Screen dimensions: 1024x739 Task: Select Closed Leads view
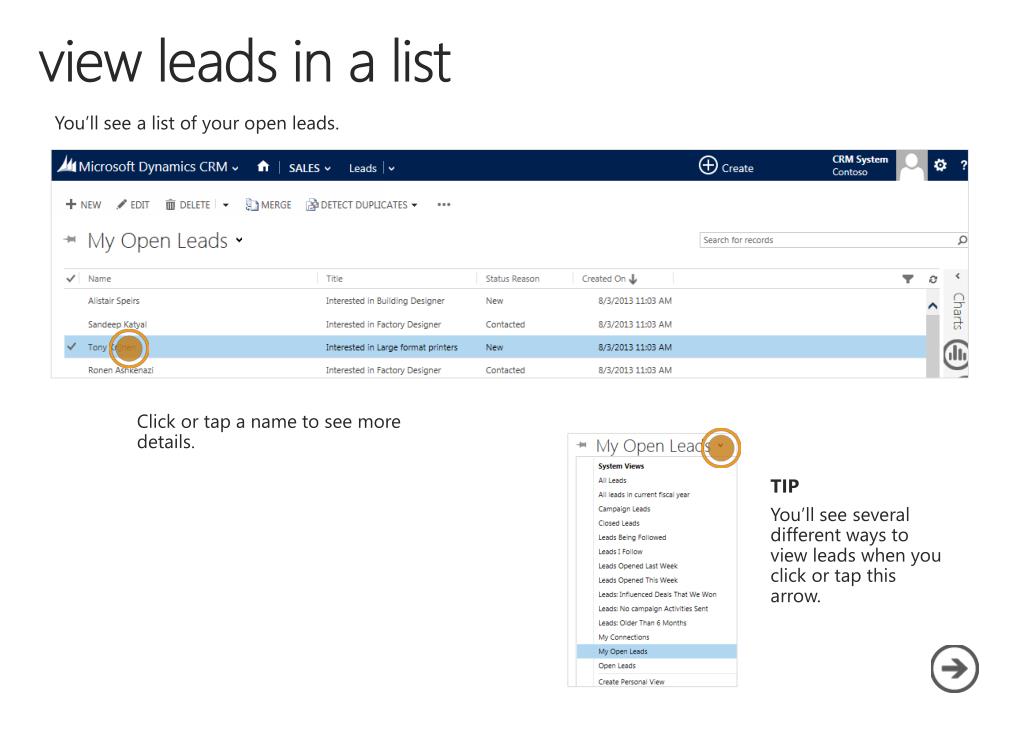point(619,524)
